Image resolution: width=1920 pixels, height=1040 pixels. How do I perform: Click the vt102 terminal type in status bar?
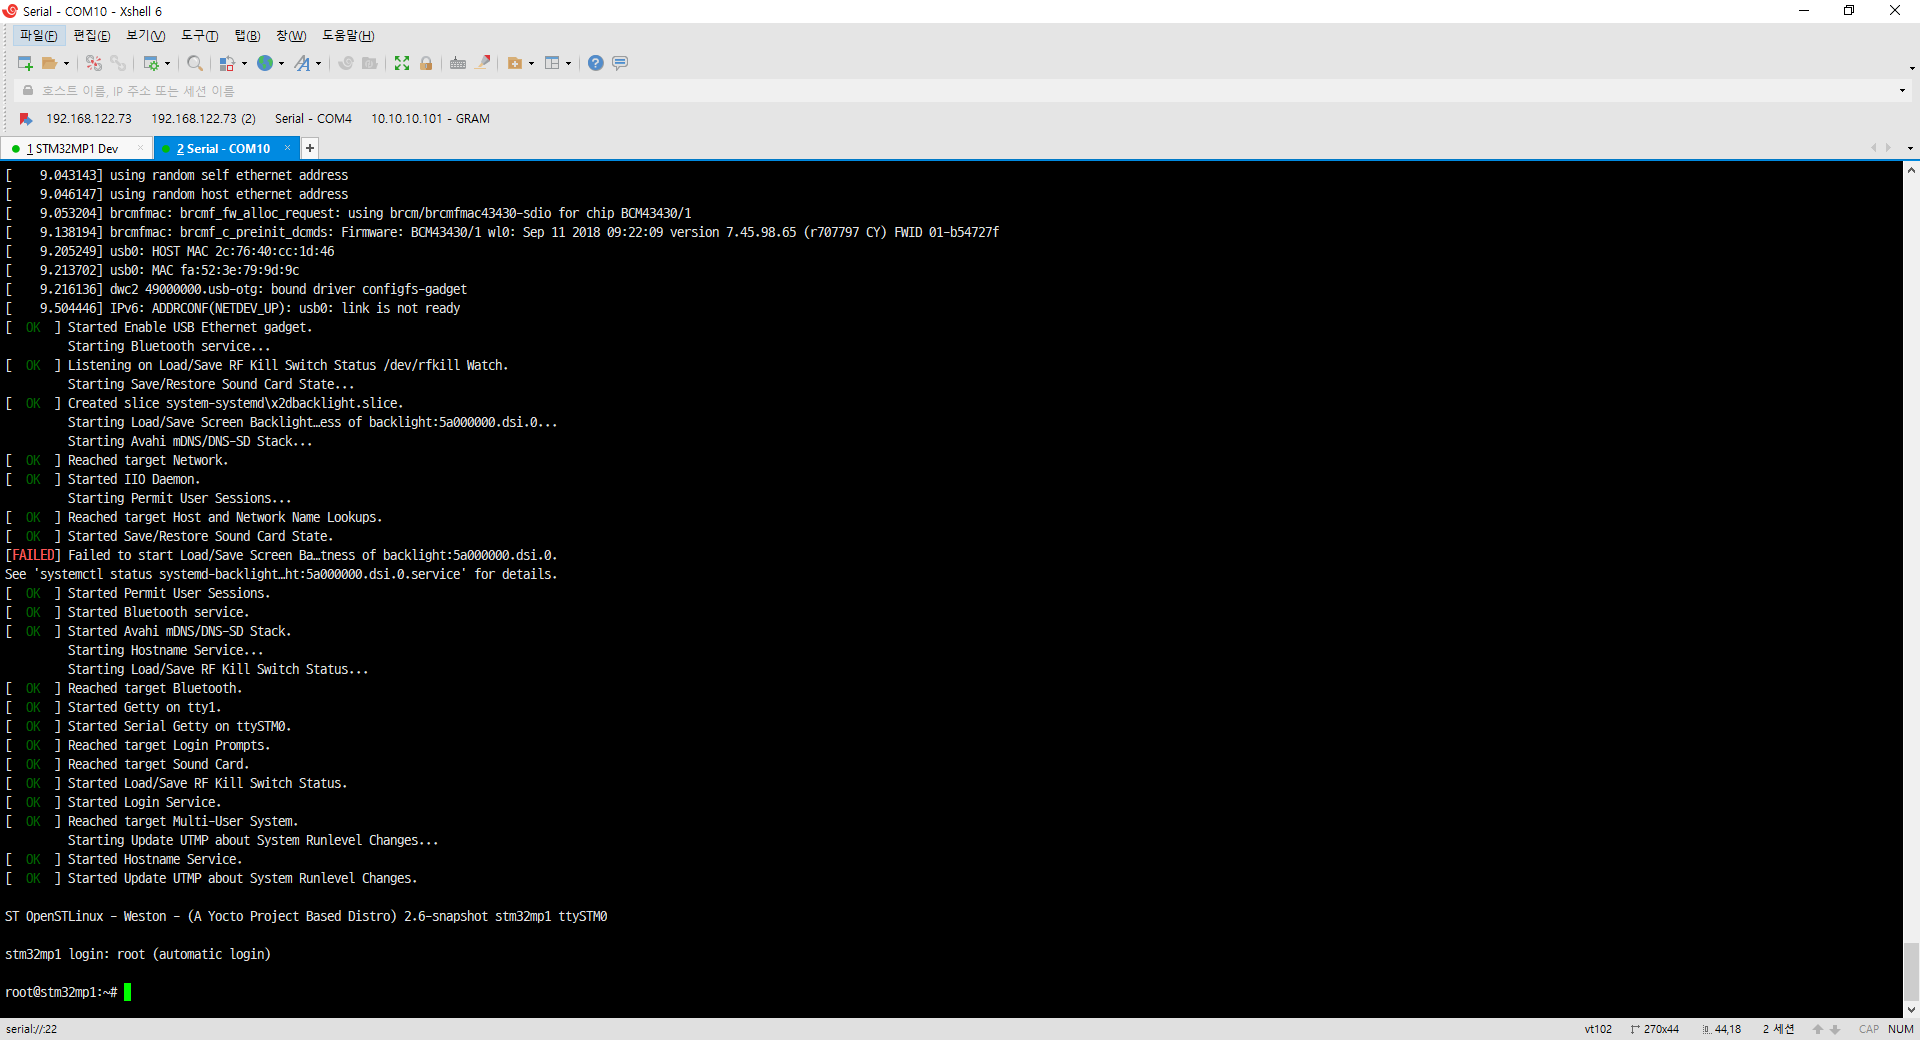click(x=1598, y=1029)
